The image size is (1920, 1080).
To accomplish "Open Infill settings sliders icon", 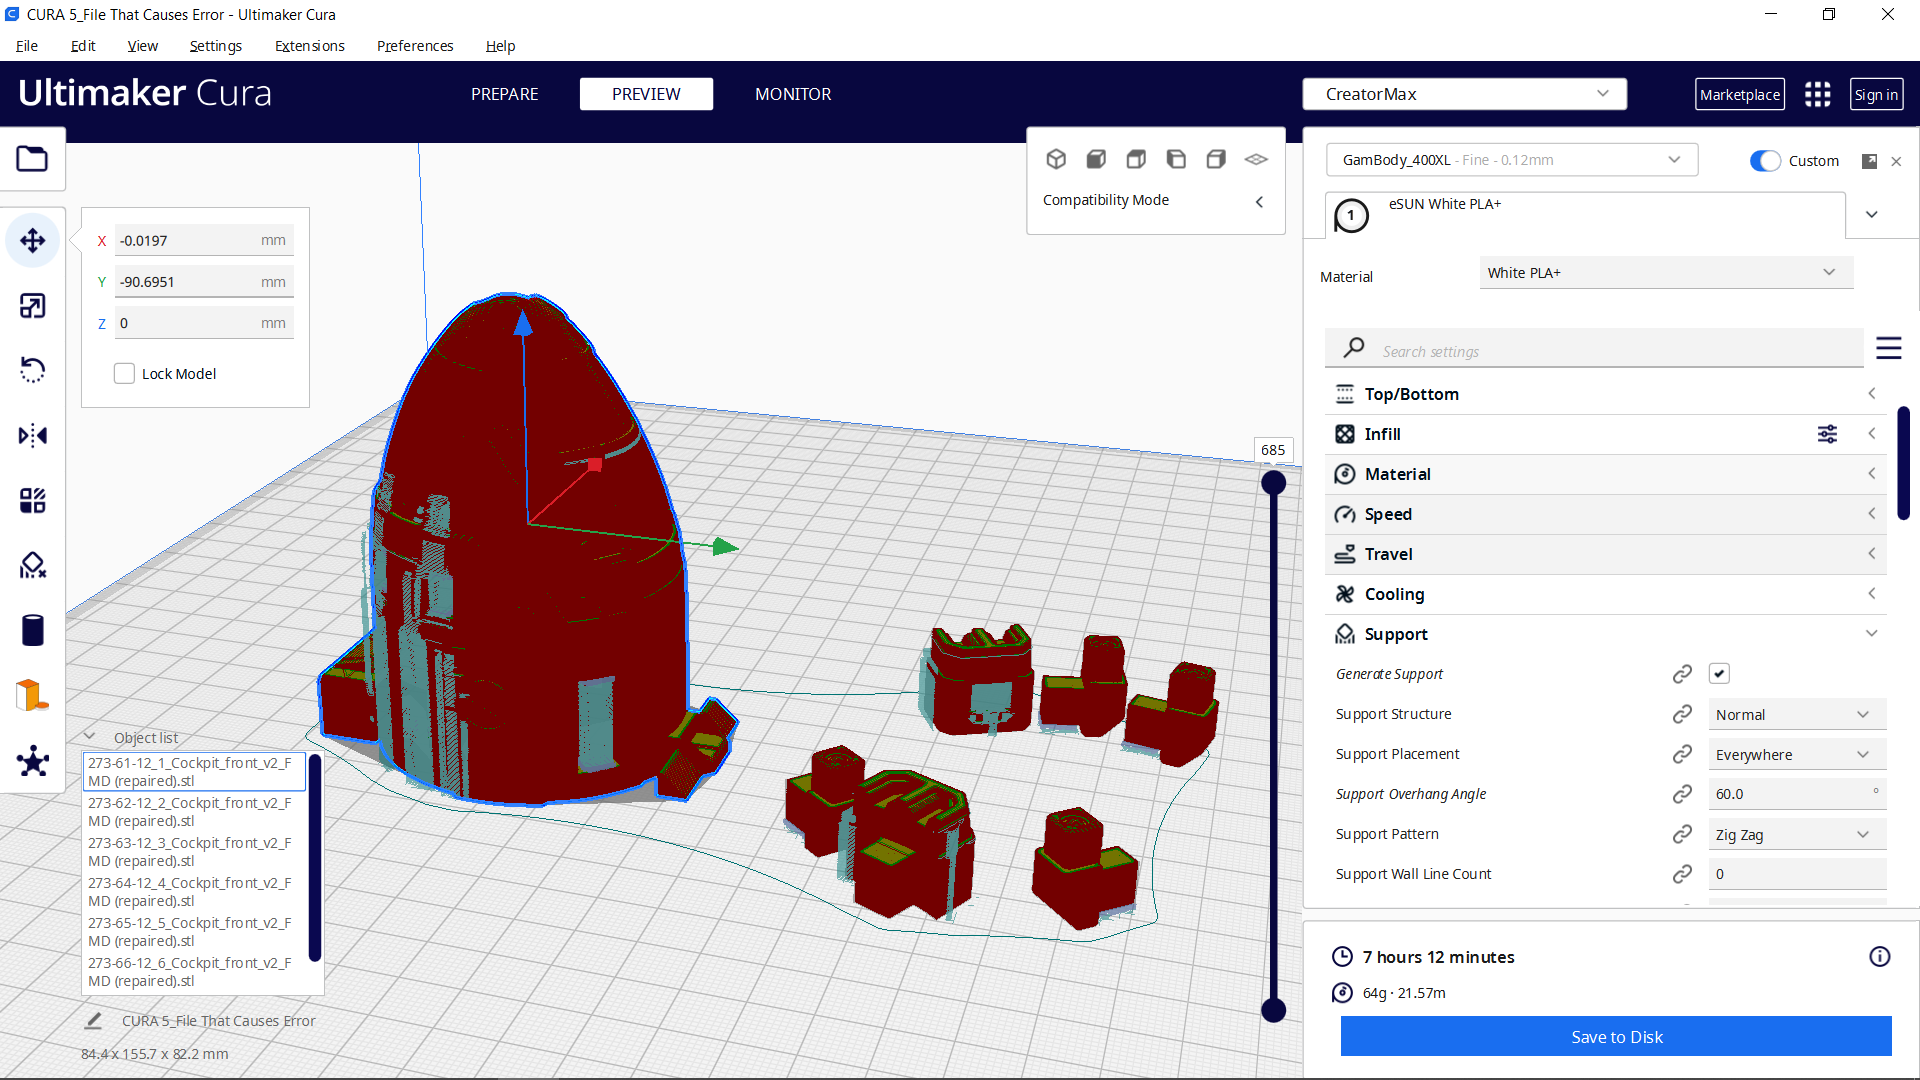I will tap(1827, 434).
